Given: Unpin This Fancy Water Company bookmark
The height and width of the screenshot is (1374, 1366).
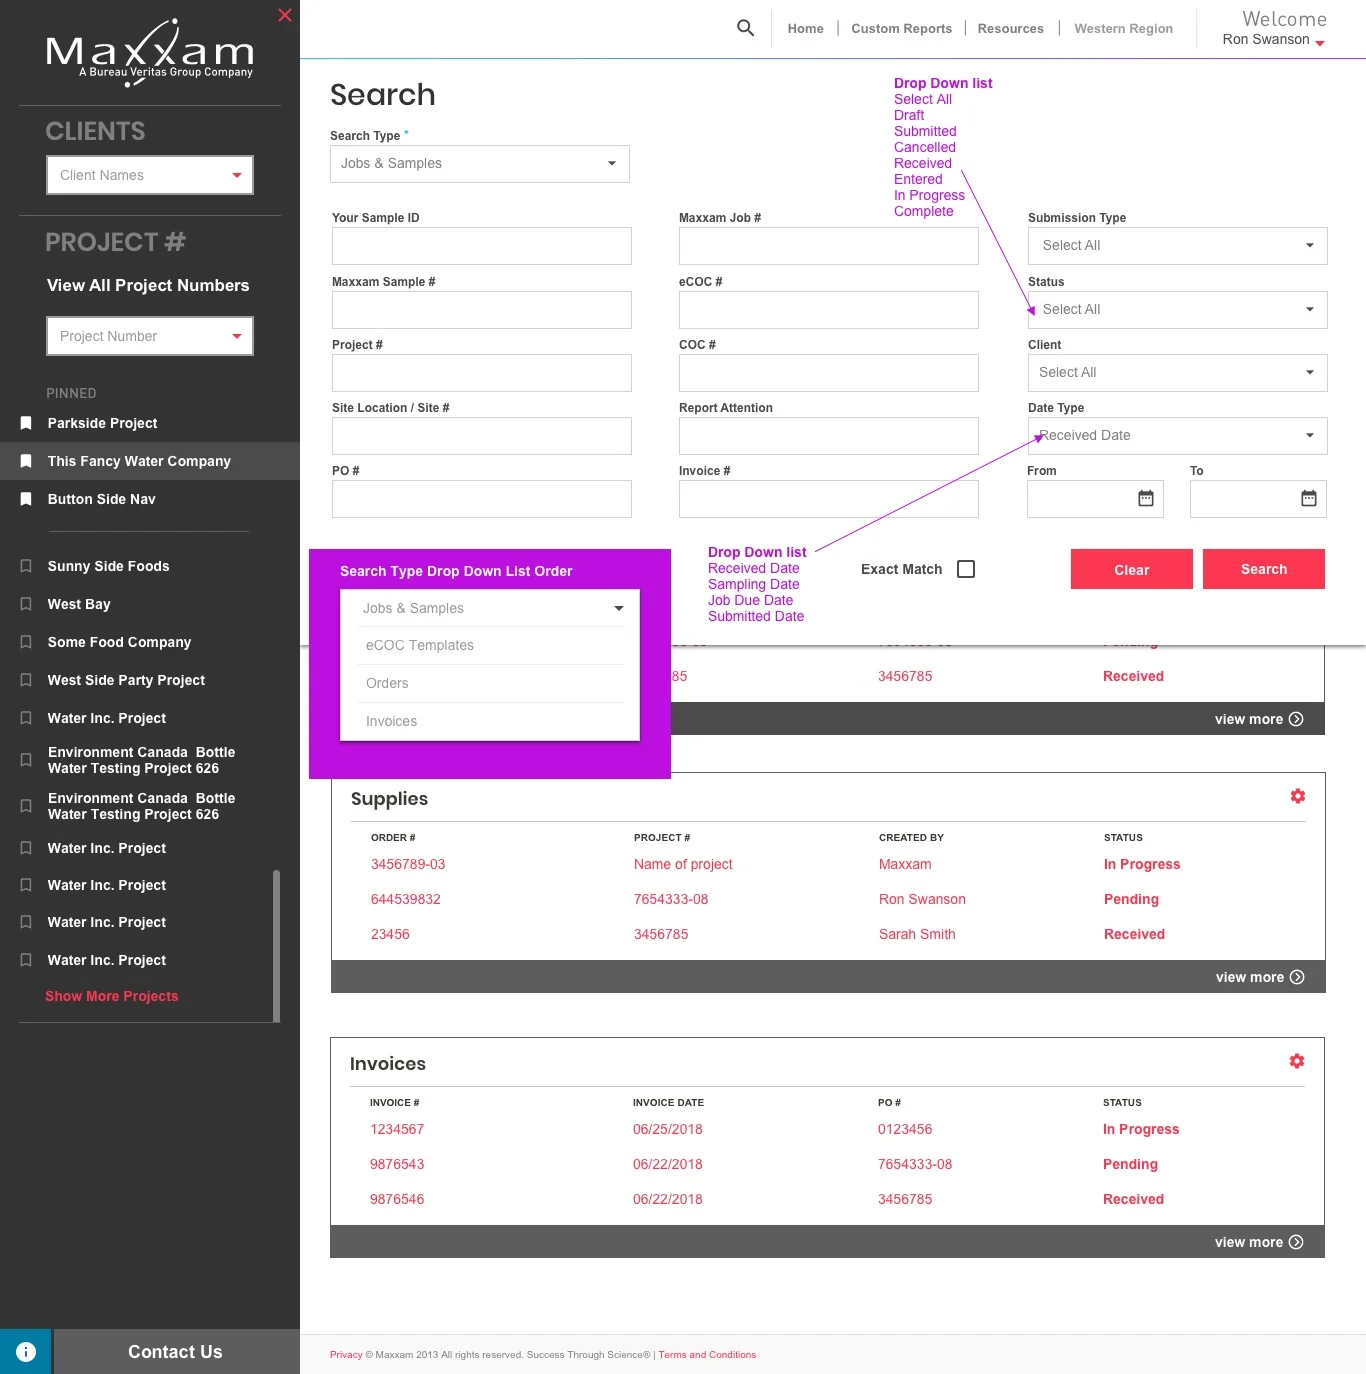Looking at the screenshot, I should 26,461.
